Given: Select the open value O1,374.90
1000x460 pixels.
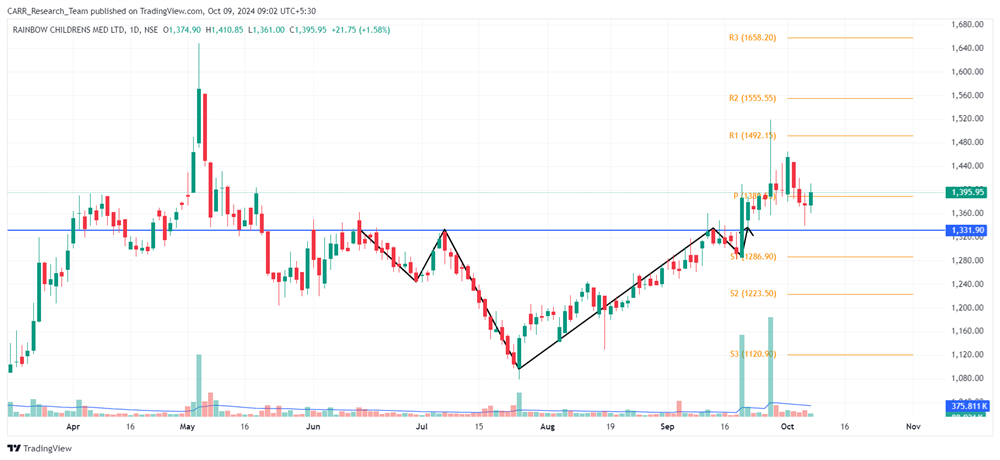Looking at the screenshot, I should (x=184, y=30).
